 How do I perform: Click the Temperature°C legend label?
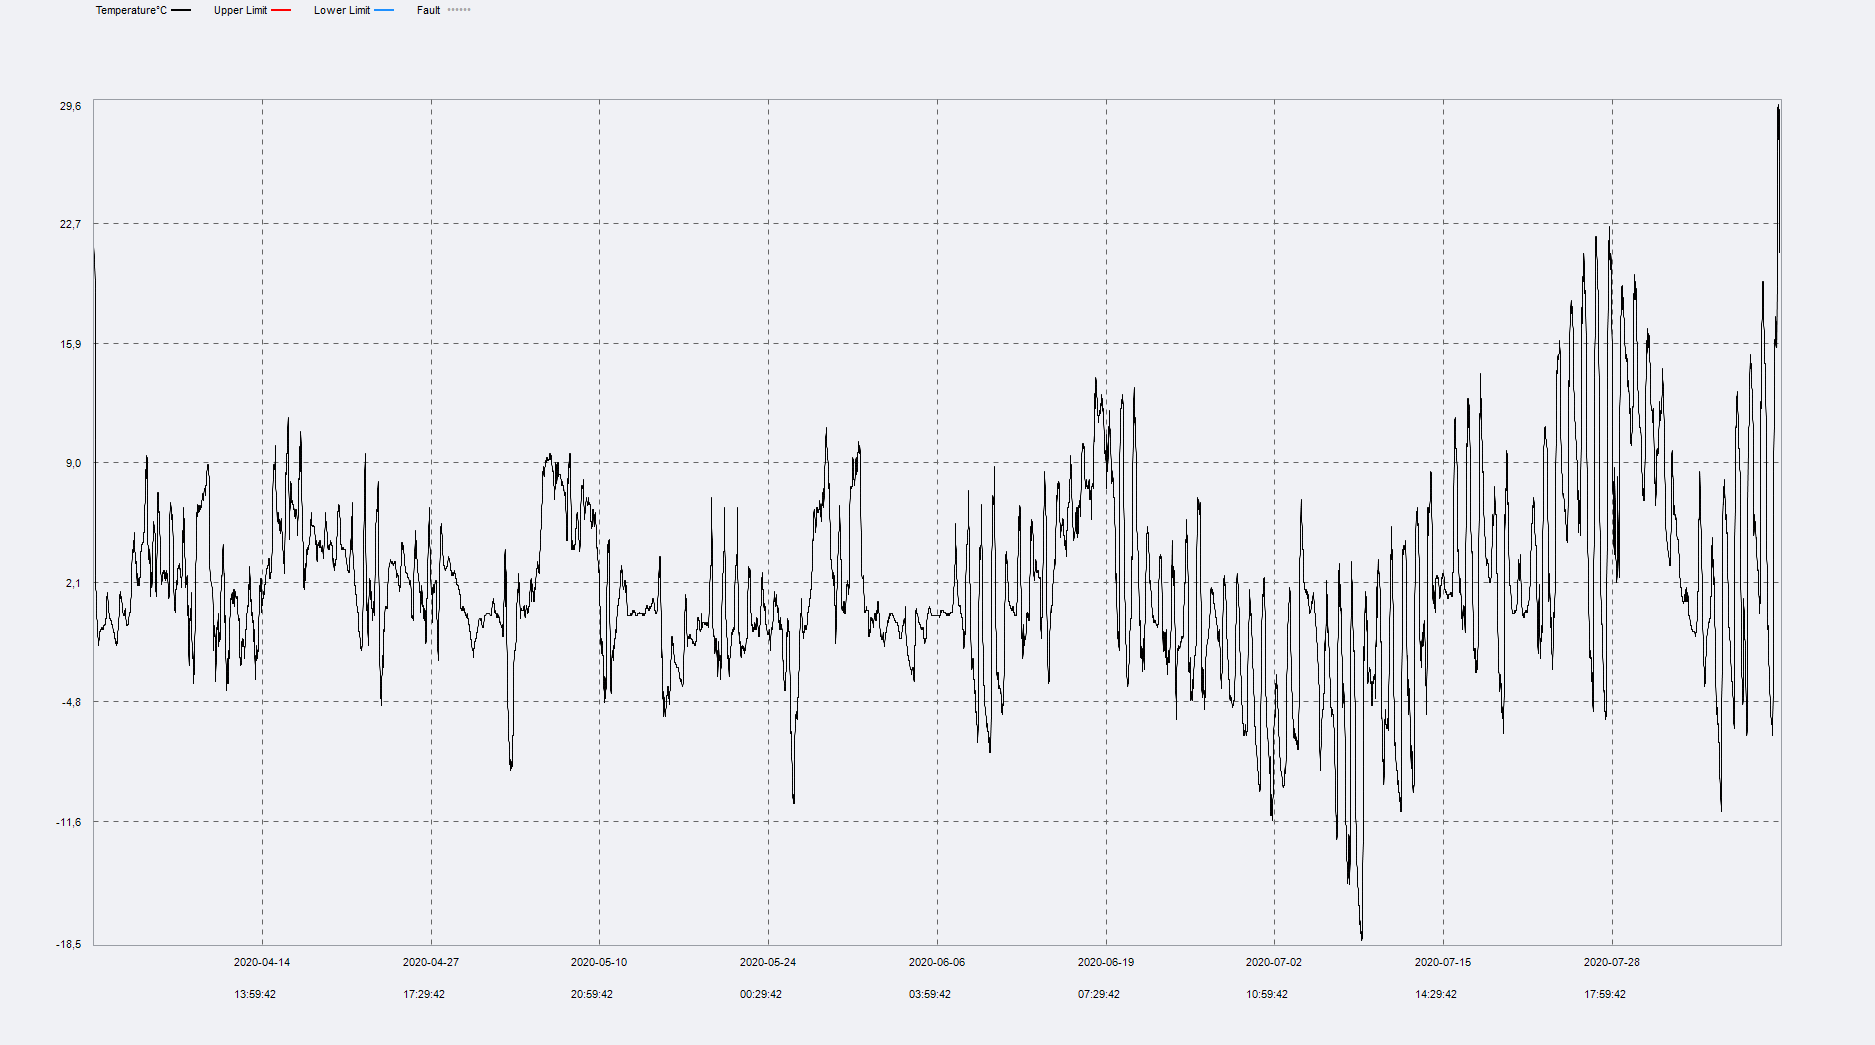[x=131, y=10]
